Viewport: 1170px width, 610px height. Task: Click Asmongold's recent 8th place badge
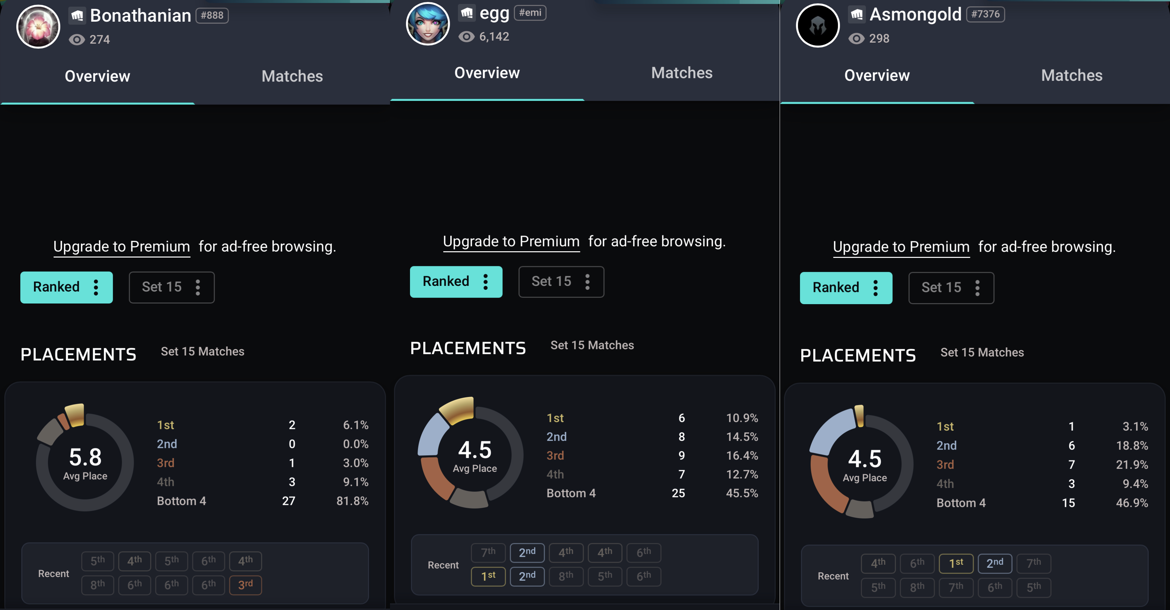(917, 587)
